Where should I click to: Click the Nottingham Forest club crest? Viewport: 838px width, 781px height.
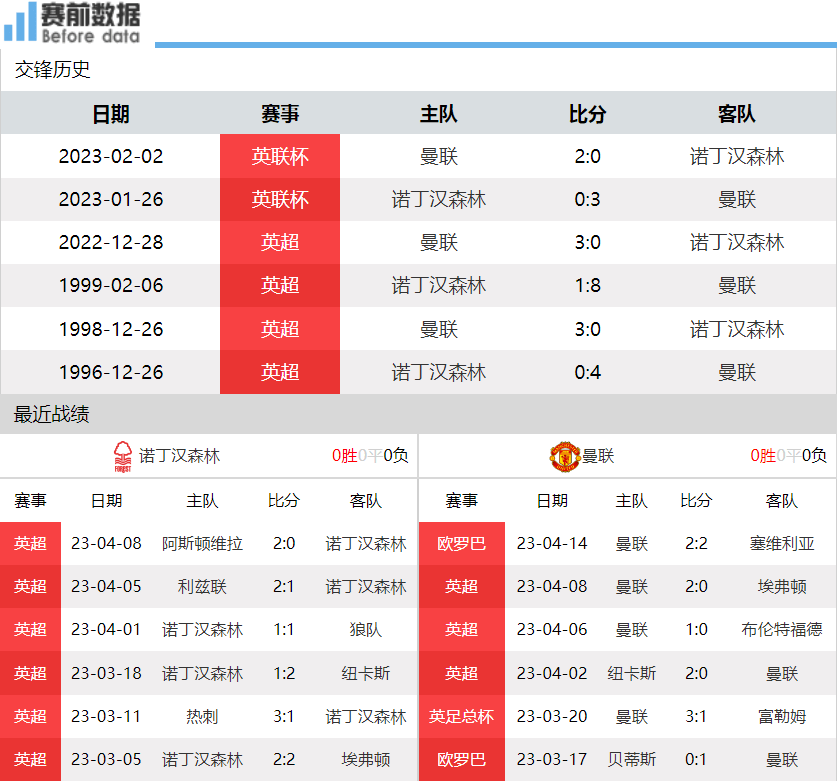point(122,456)
